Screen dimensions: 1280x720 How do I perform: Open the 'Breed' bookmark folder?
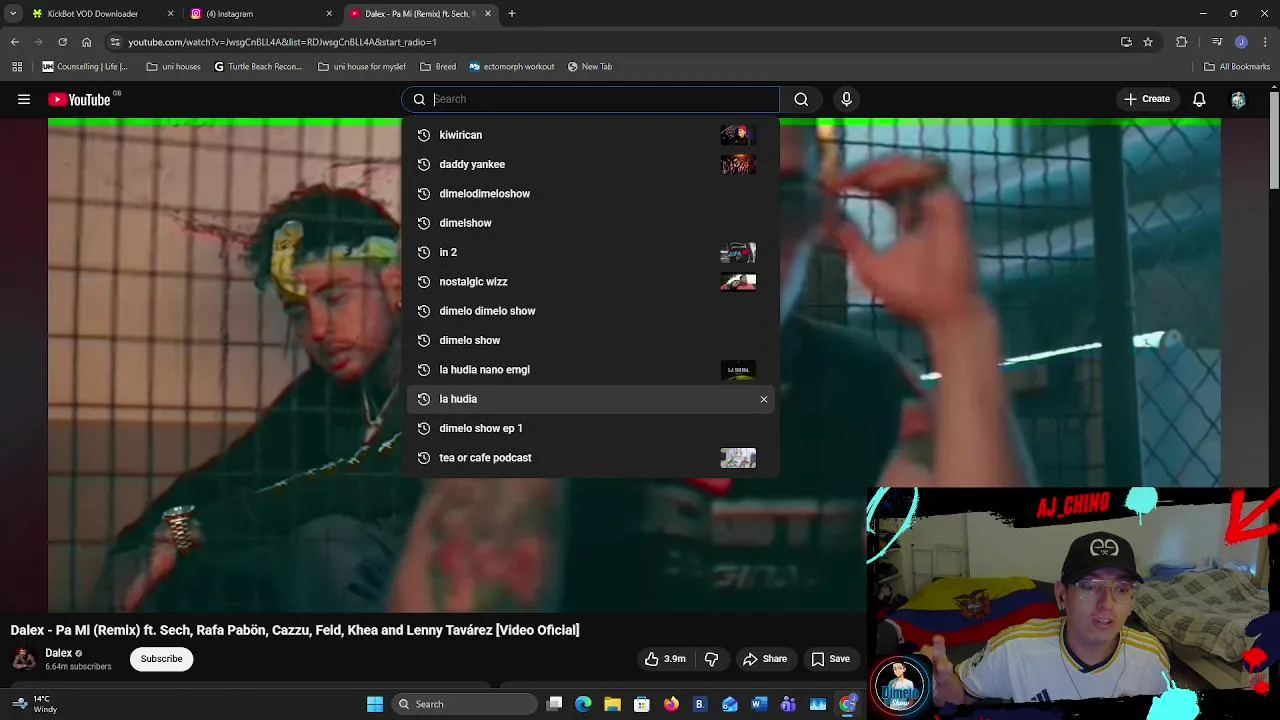pyautogui.click(x=438, y=67)
